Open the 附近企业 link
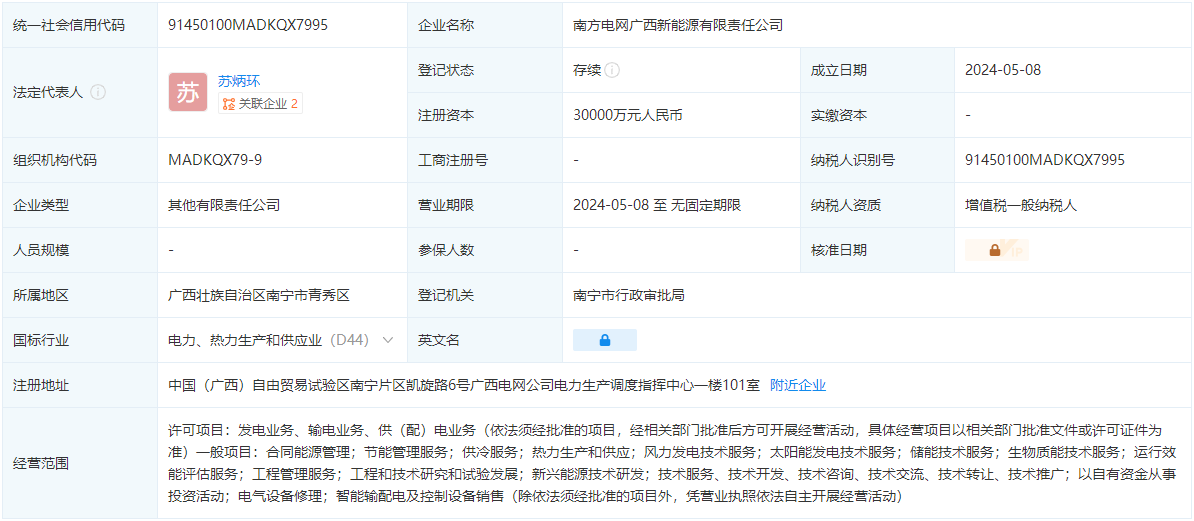Viewport: 1194px width, 521px height. tap(797, 385)
